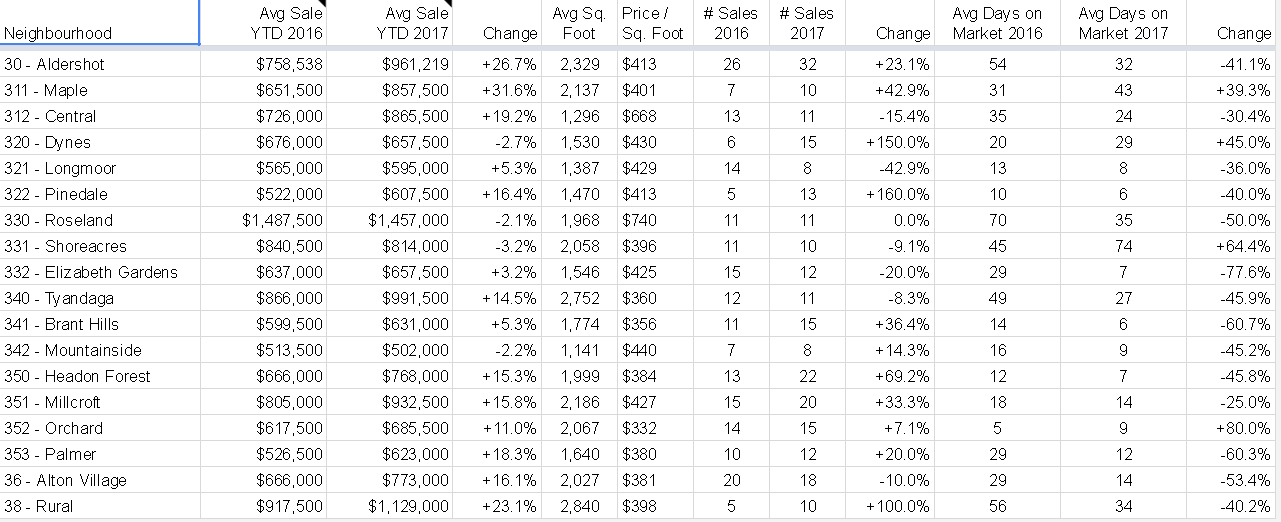Viewport: 1281px width, 522px height.
Task: Click the $1,129,000 Rural 2017 sale cell
Action: coord(390,506)
